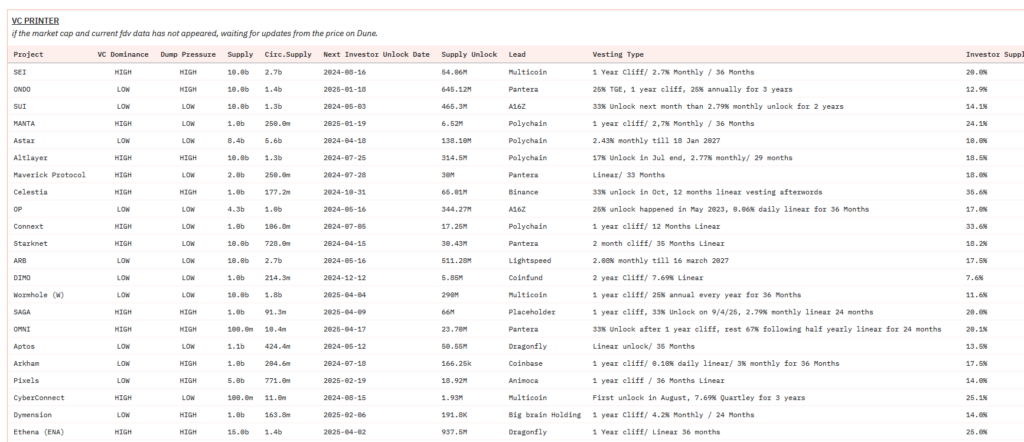Select the SAGA project cell
This screenshot has width=1024, height=442.
click(x=22, y=312)
